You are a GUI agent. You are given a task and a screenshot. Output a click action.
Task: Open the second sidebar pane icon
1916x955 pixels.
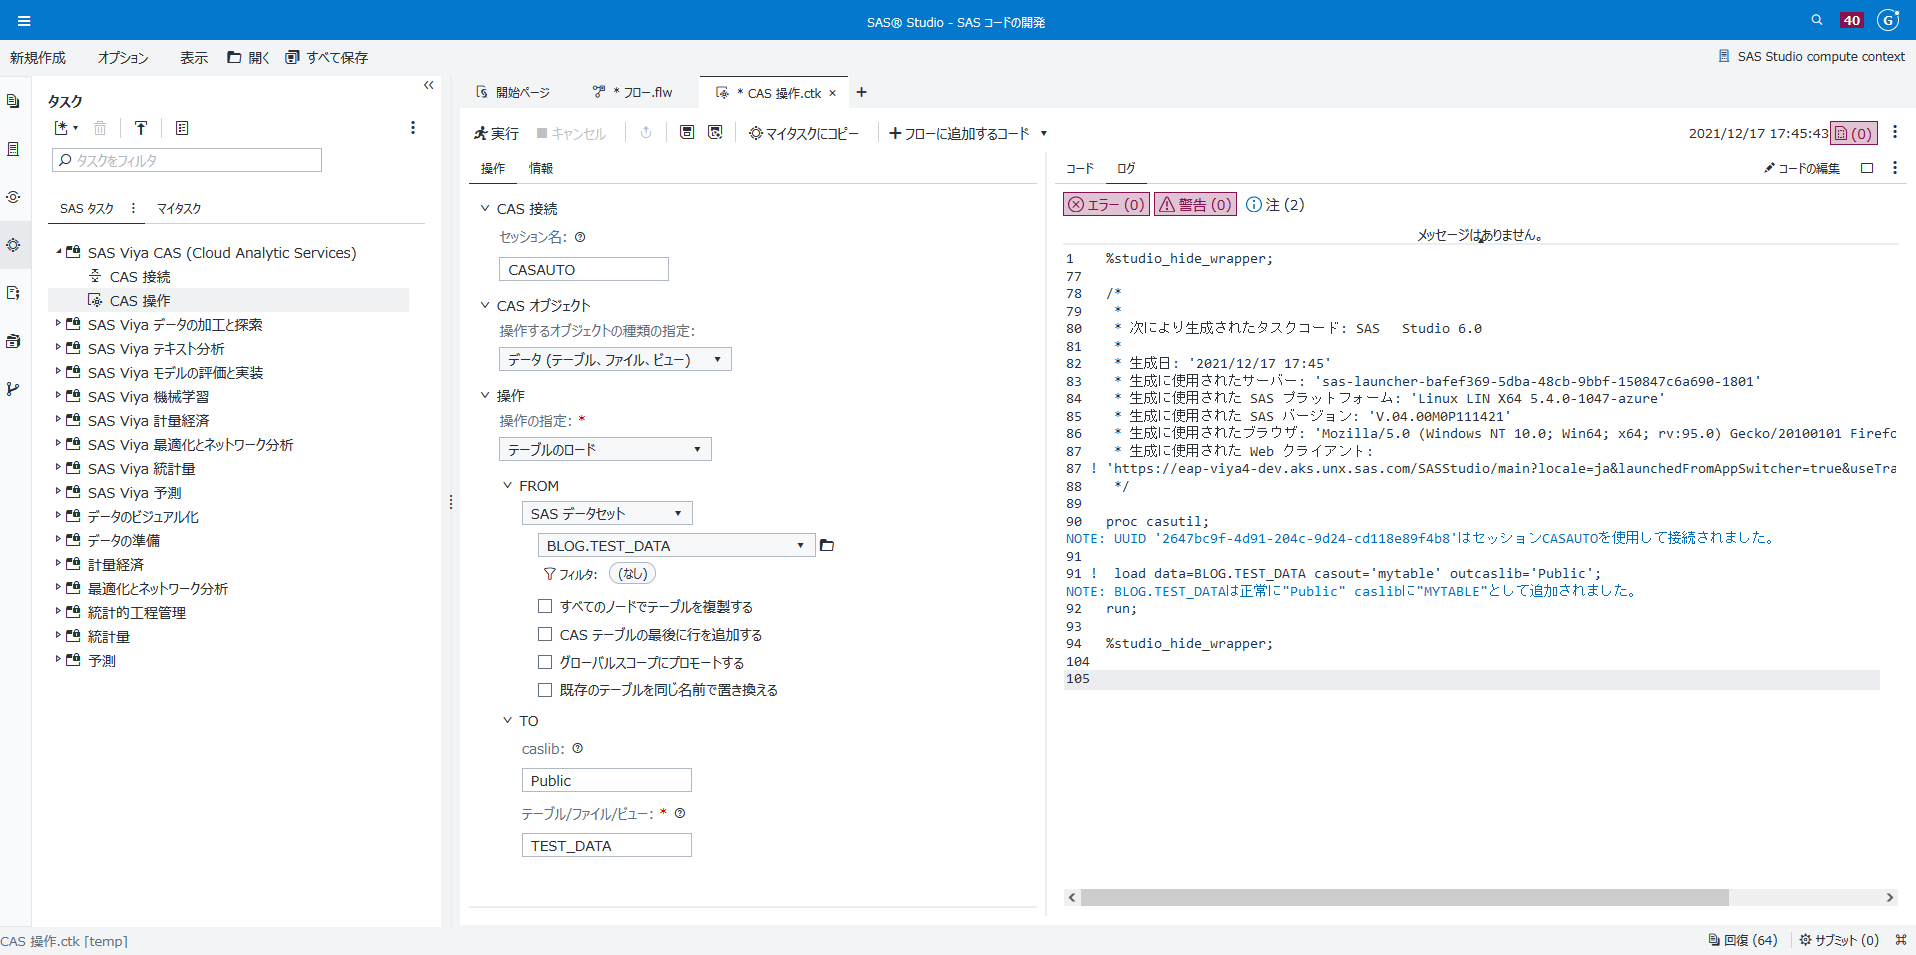click(13, 149)
